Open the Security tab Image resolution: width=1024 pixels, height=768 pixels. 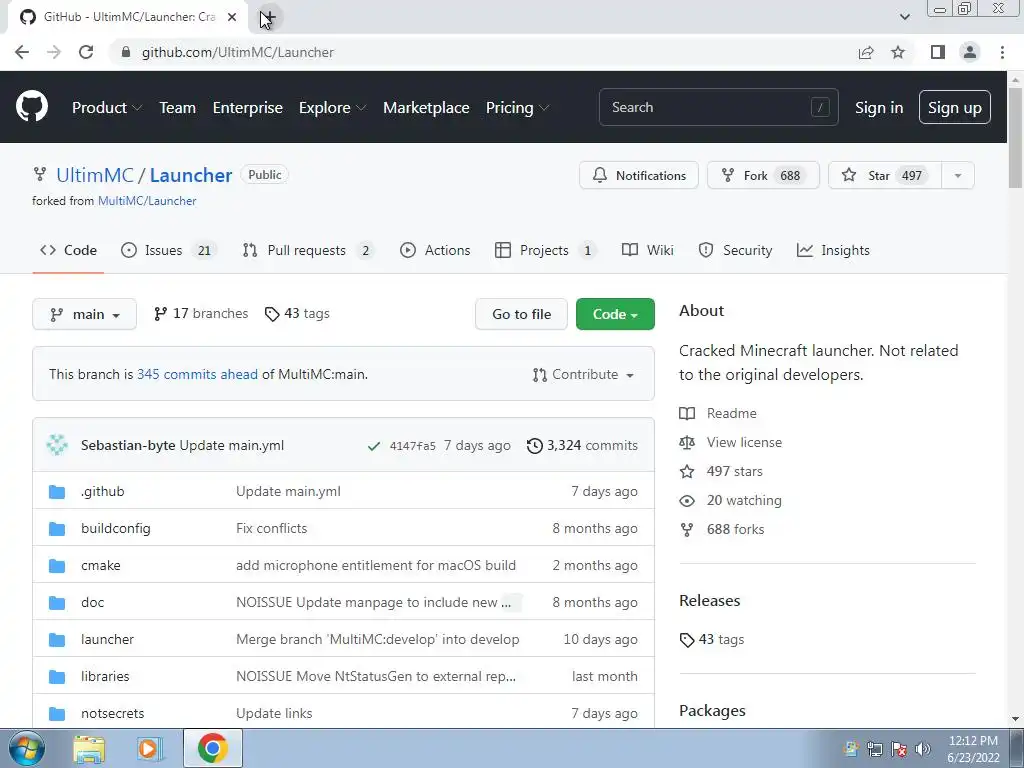(x=735, y=250)
